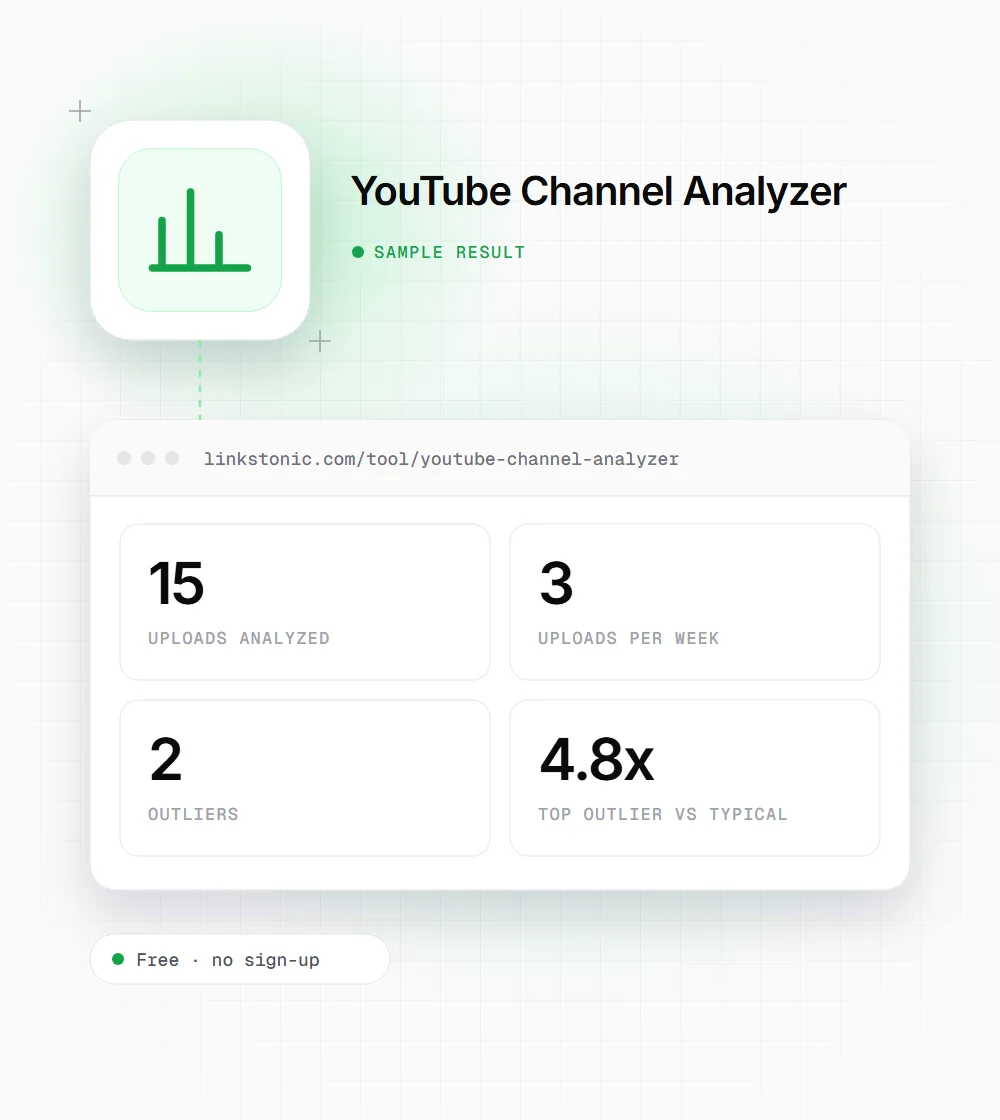Click the middle gray window dot
Screen dimensions: 1000x1120
tap(148, 458)
